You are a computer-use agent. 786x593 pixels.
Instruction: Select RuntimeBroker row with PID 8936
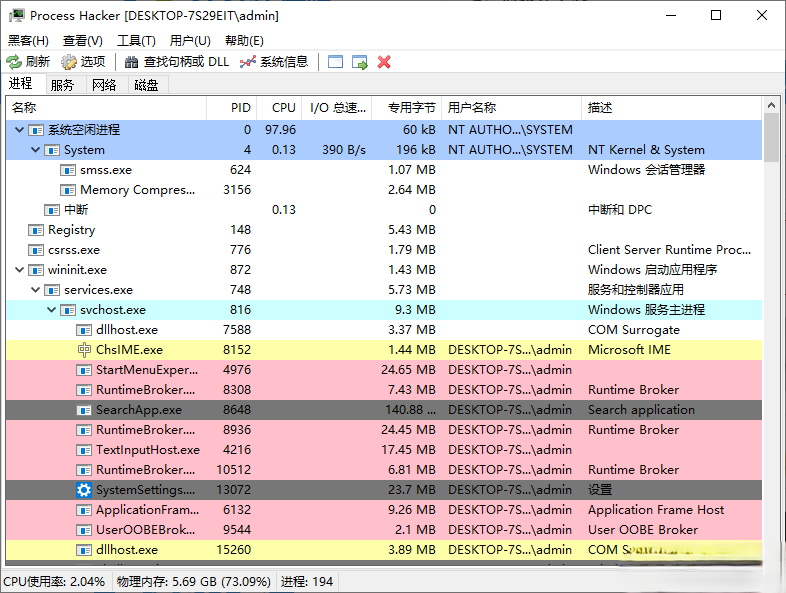click(x=384, y=430)
